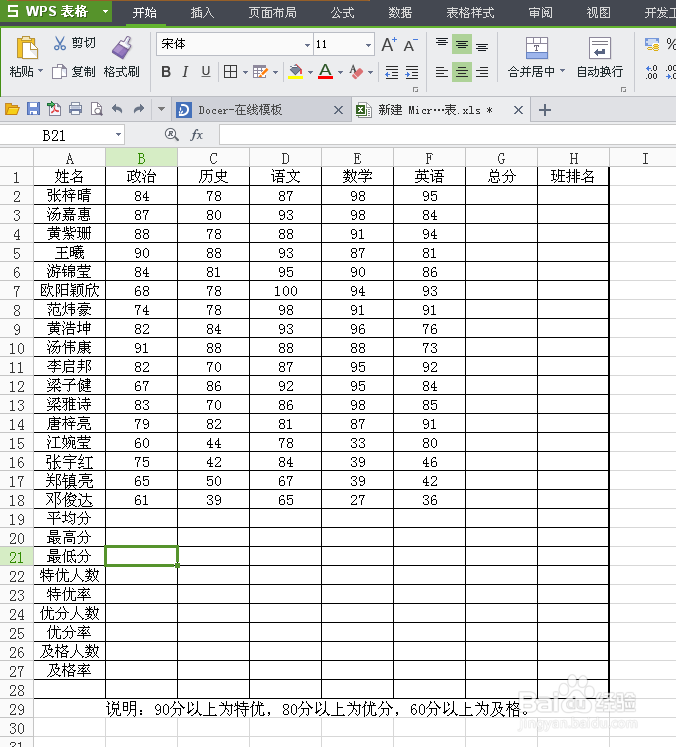Save workbook with the floppy disk icon

33,110
